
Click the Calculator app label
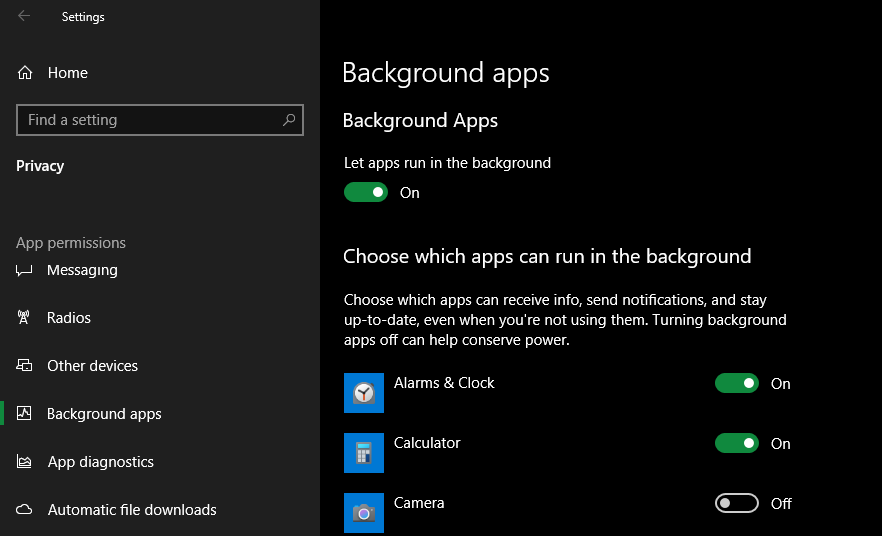[427, 443]
